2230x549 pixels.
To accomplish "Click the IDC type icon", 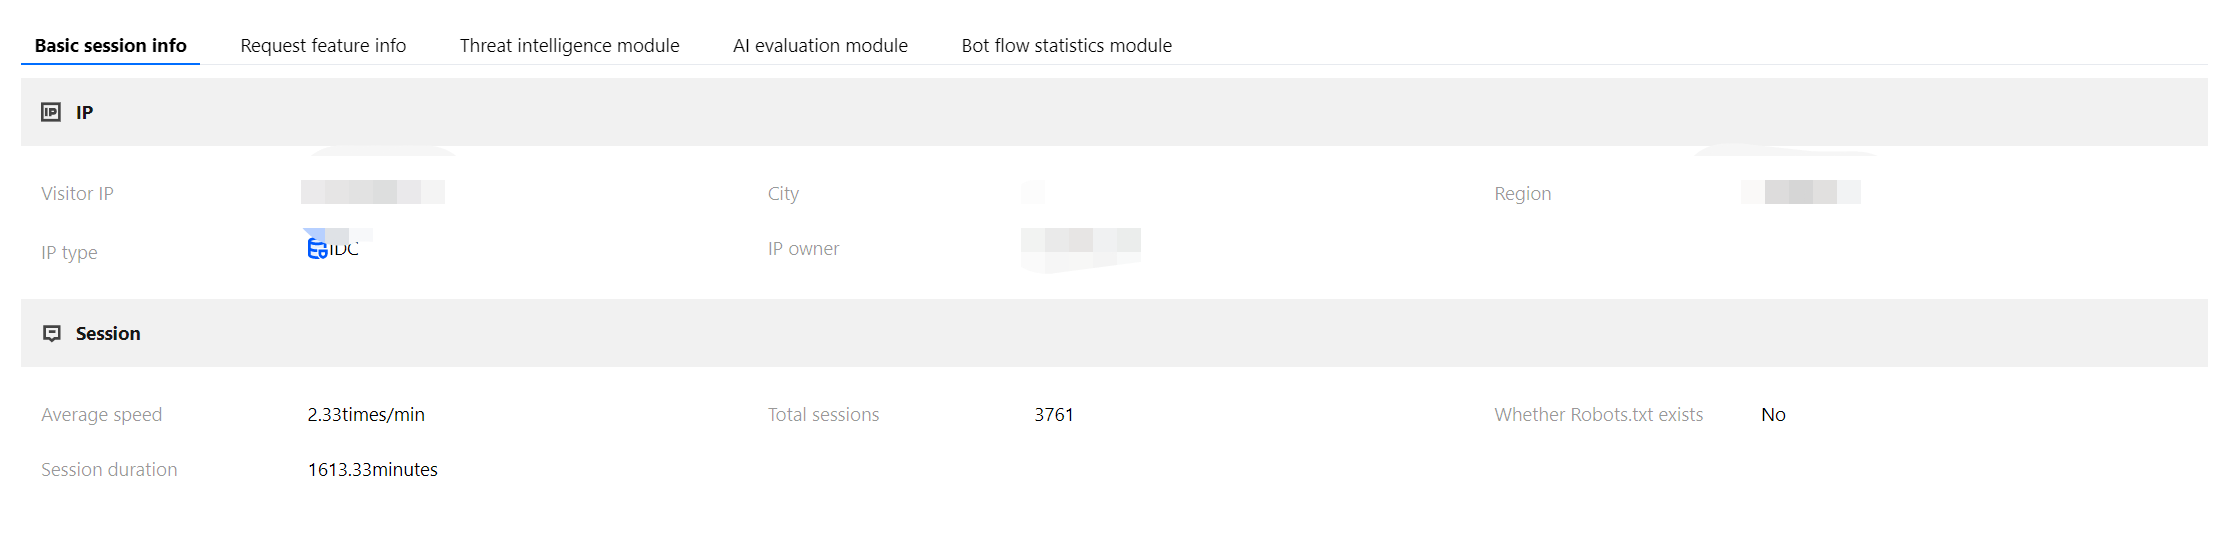I will click(x=317, y=249).
